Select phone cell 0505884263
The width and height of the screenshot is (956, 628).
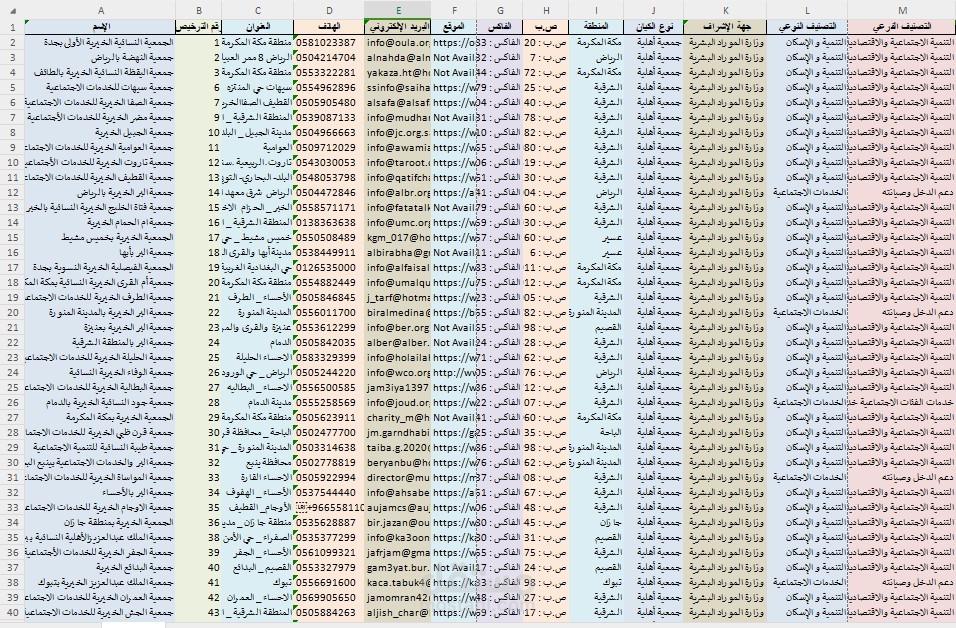329,612
